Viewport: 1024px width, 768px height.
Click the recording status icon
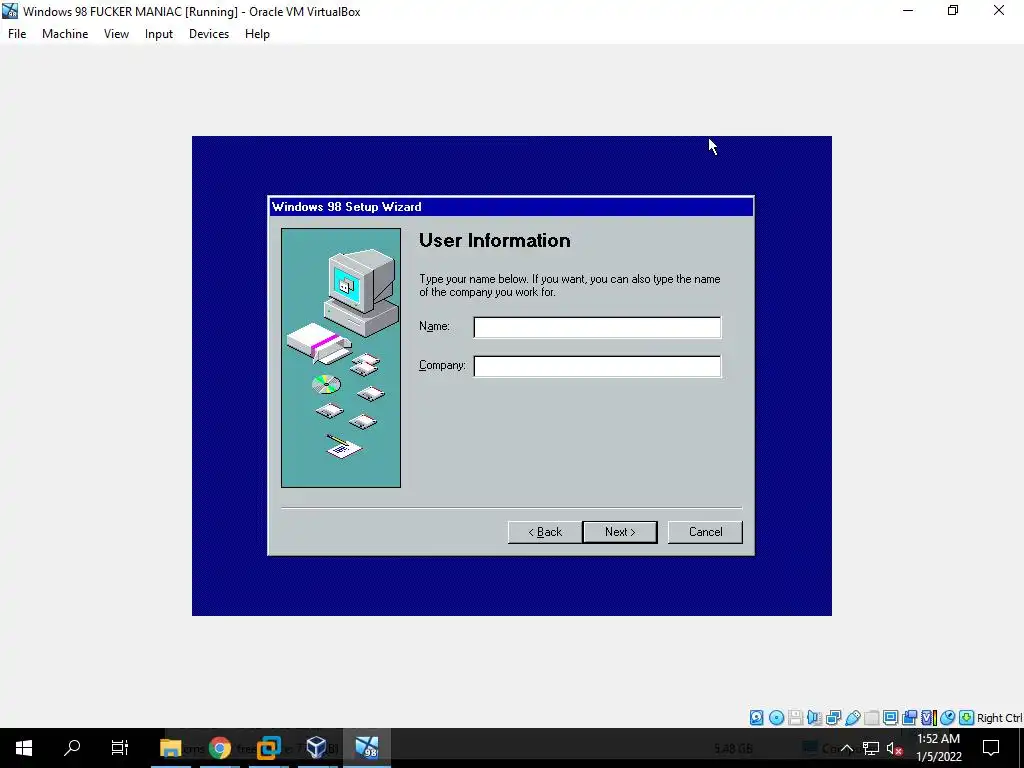click(x=909, y=718)
